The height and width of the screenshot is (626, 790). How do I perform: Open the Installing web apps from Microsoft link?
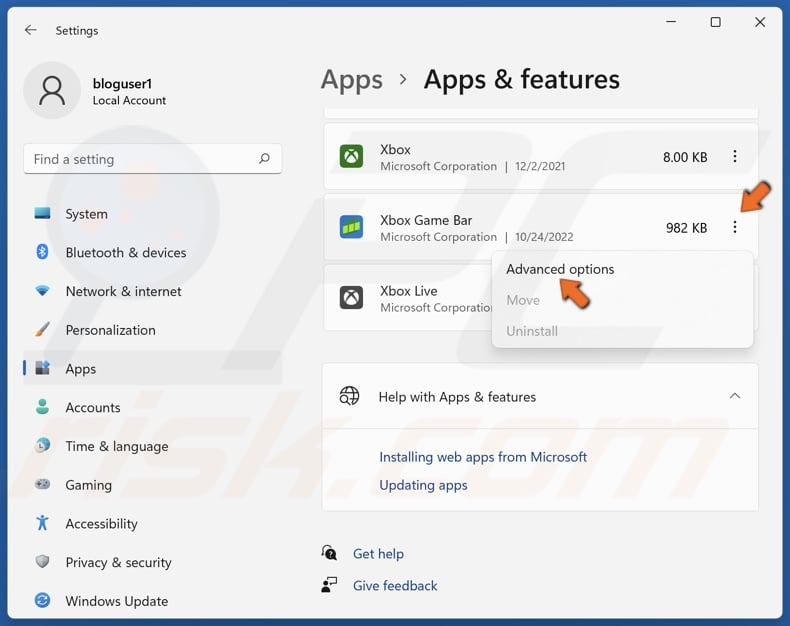pos(483,457)
